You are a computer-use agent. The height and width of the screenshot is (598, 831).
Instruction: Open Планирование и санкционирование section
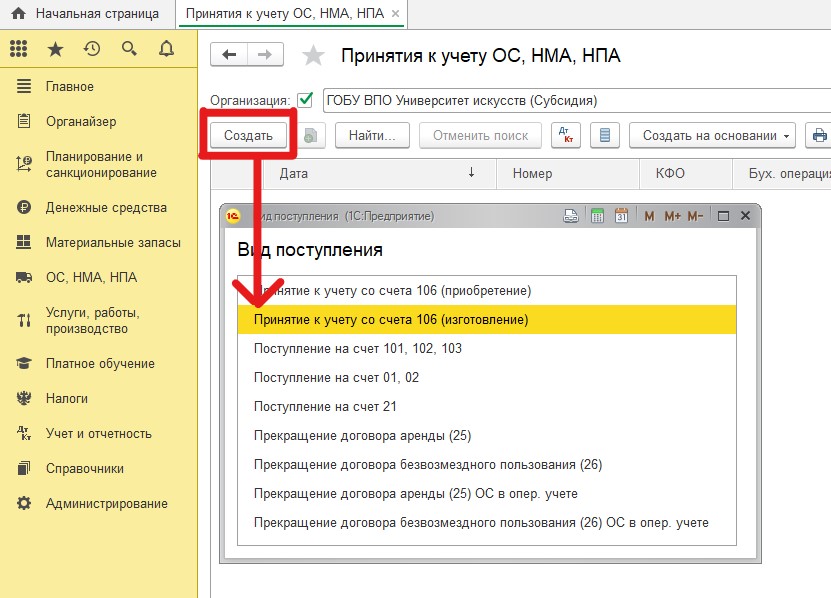coord(101,164)
